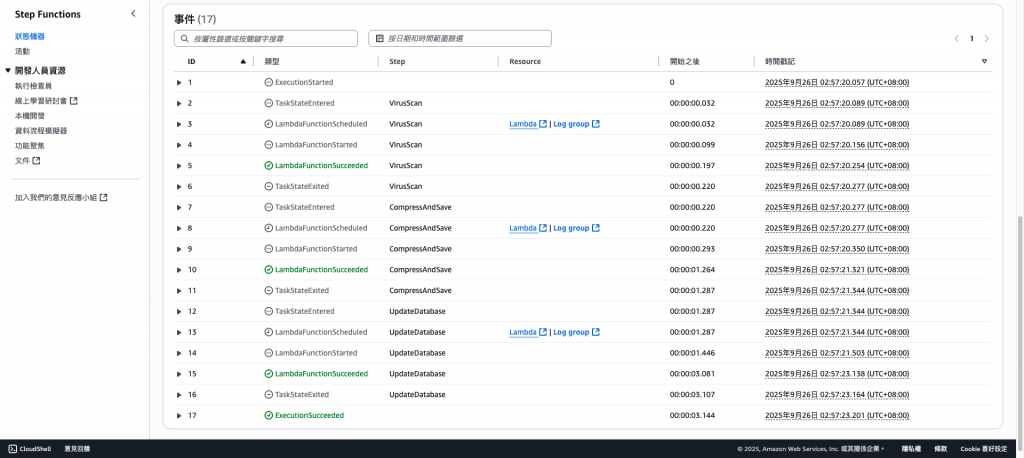The width and height of the screenshot is (1024, 458).
Task: Expand event row 3 LambdaFunctionScheduled
Action: 180,124
